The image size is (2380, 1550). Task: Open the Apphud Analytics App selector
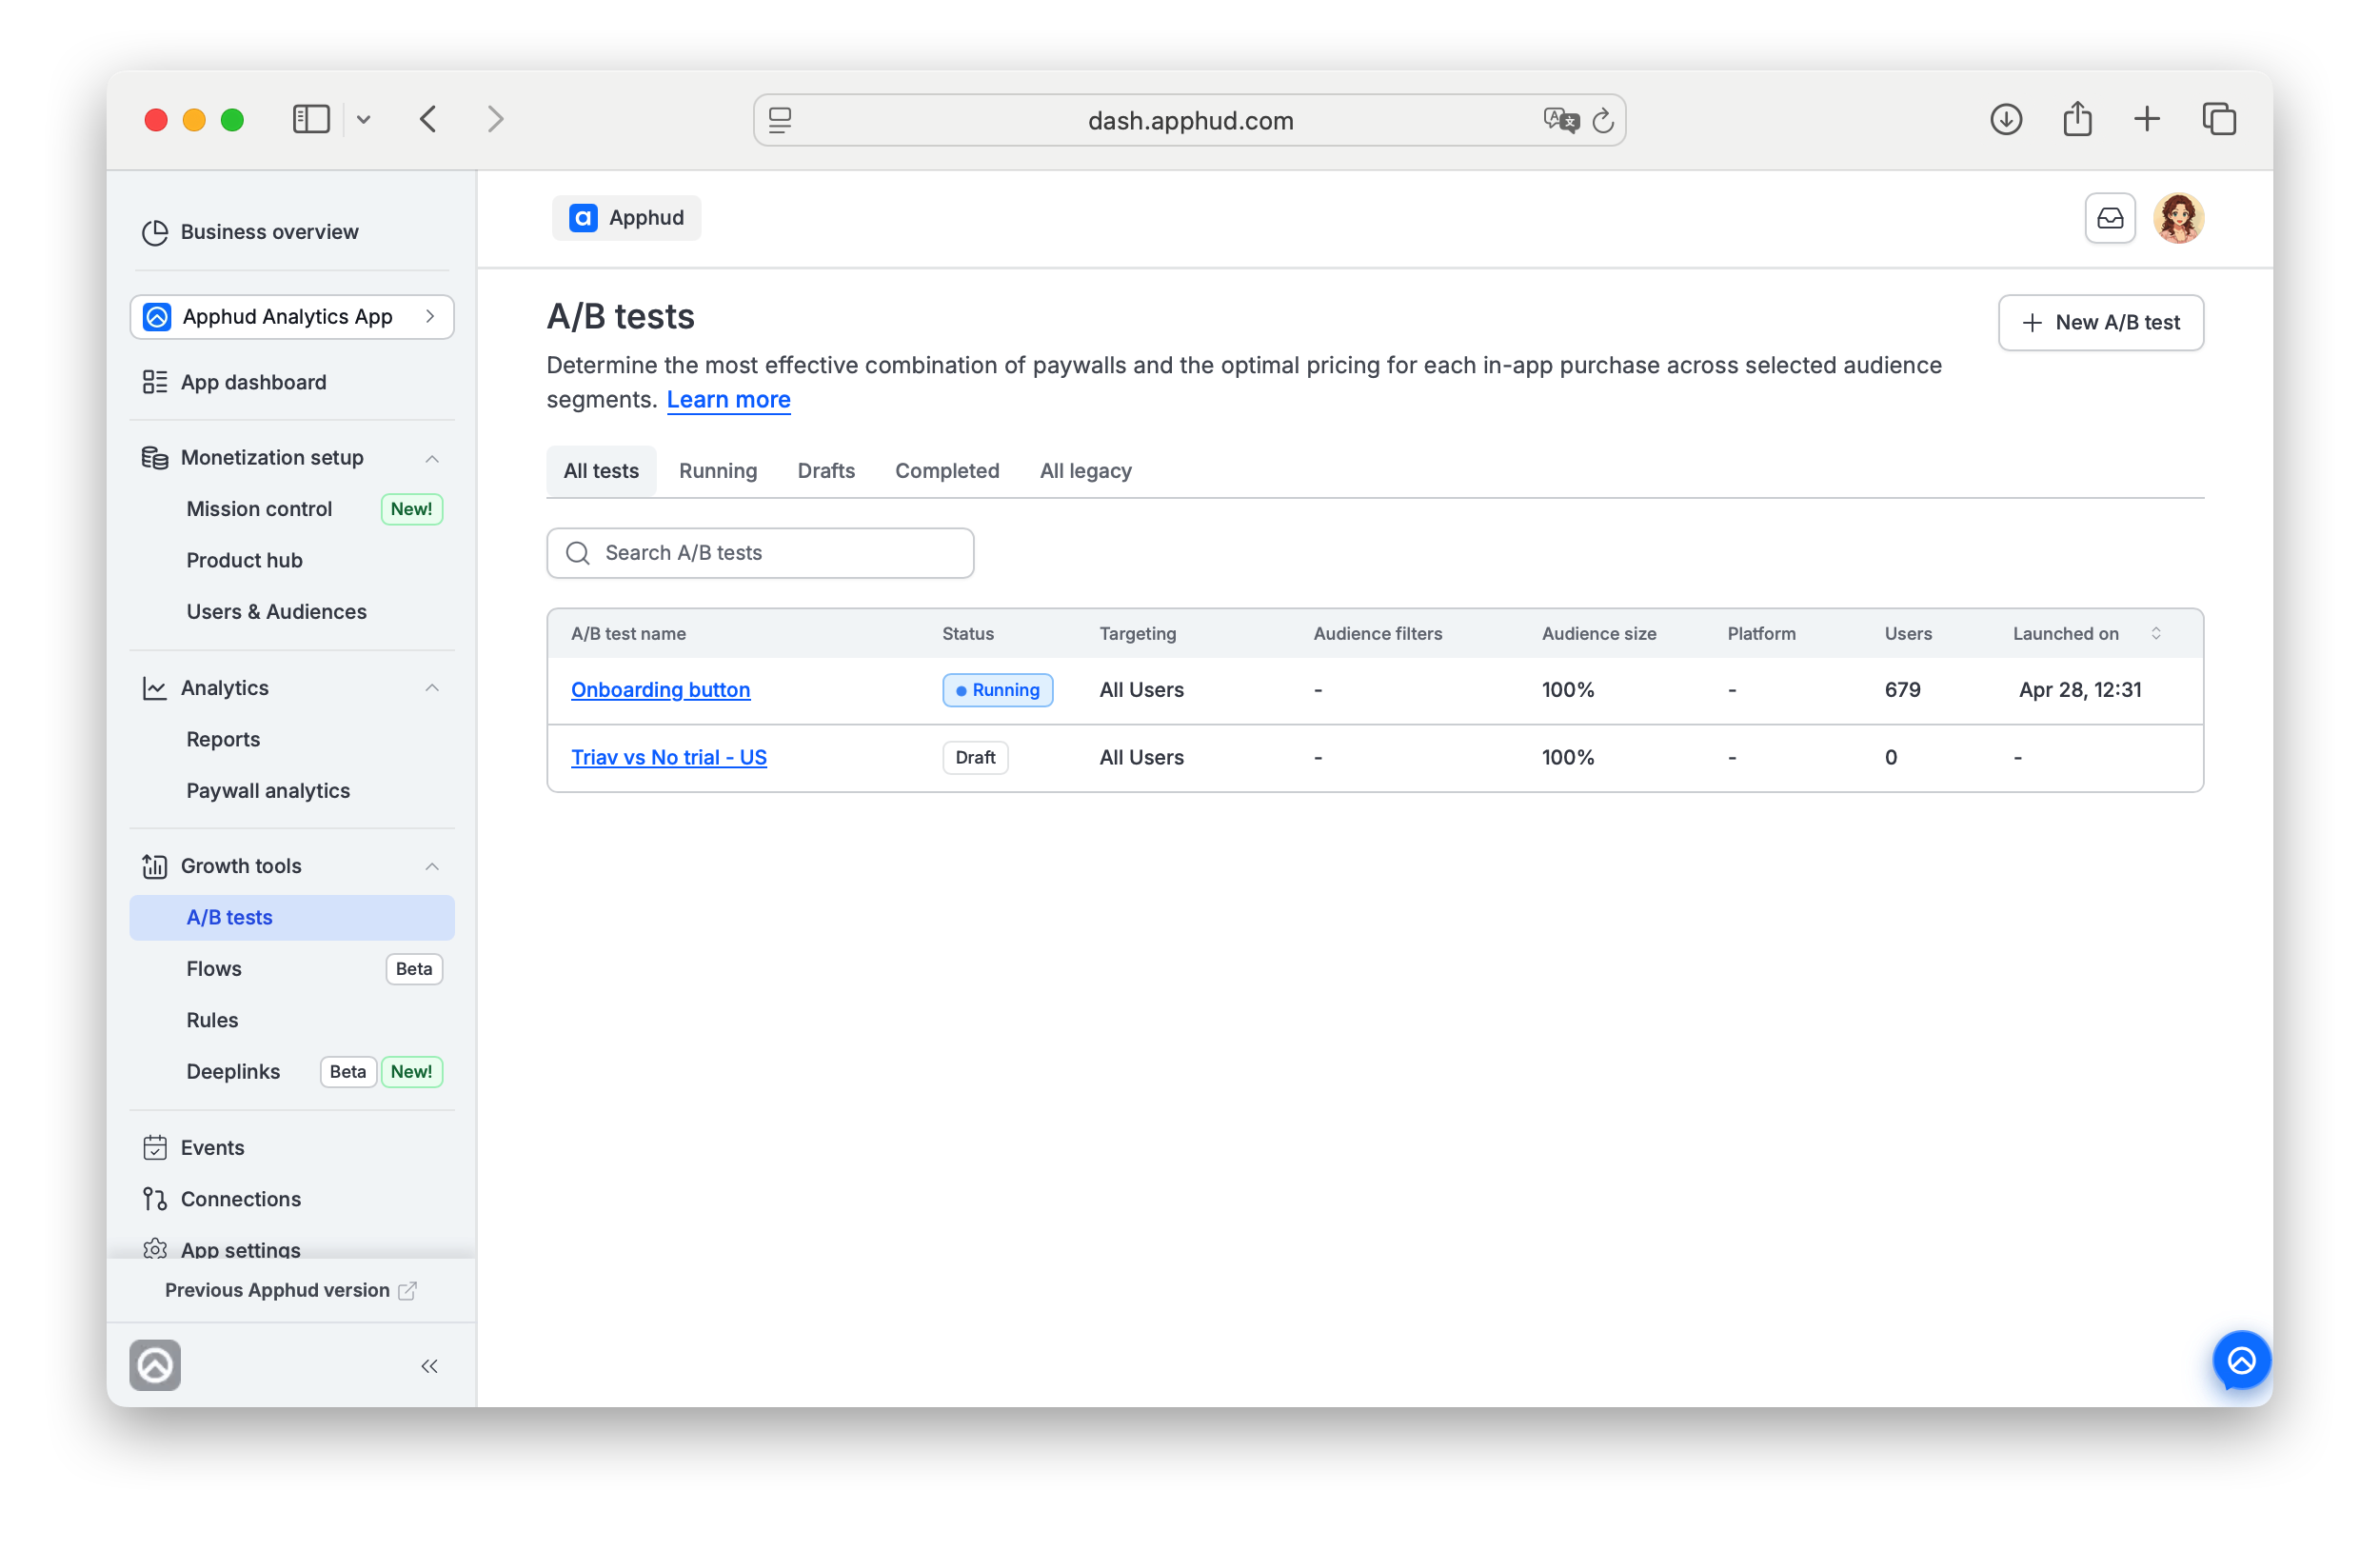(x=292, y=317)
